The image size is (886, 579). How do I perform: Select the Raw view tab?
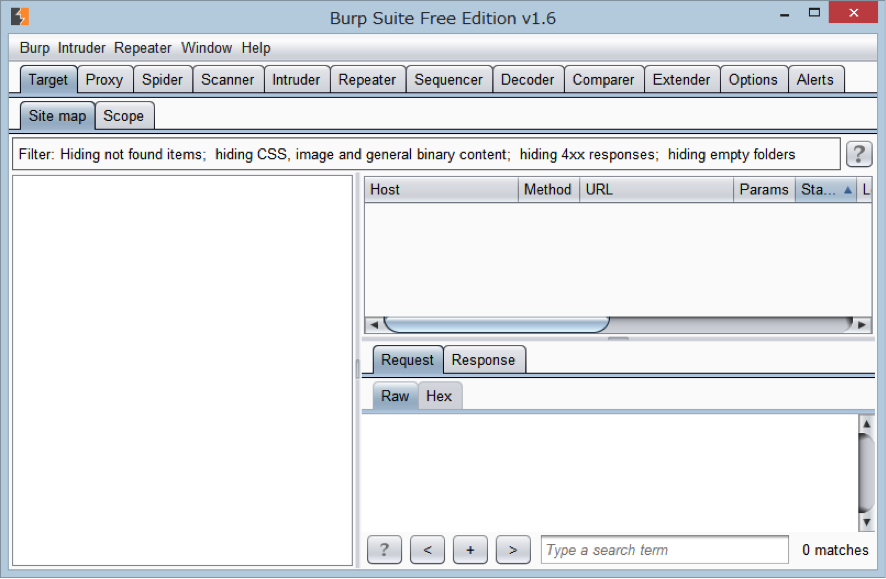(395, 396)
